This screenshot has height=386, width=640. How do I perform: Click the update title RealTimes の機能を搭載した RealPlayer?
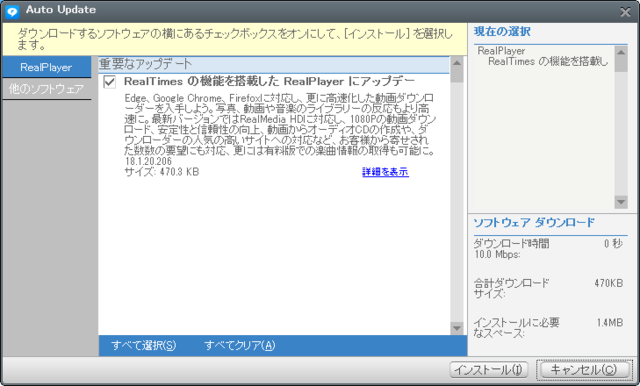(x=269, y=82)
